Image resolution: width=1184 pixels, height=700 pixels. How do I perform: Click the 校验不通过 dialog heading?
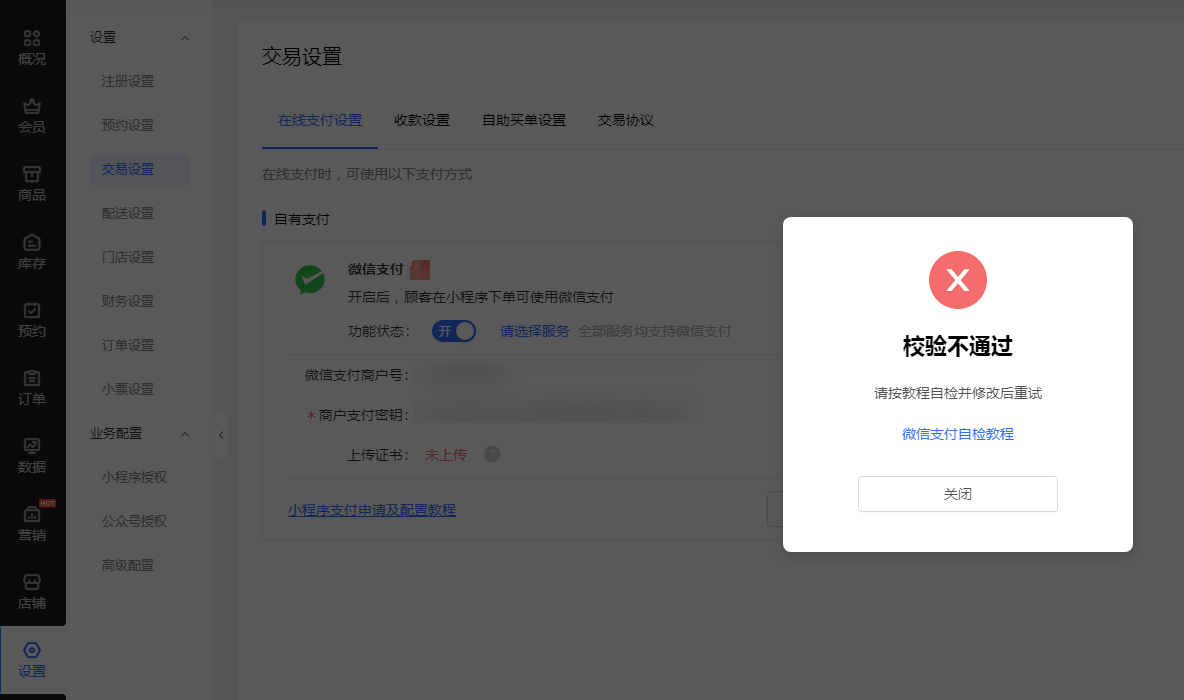tap(957, 346)
